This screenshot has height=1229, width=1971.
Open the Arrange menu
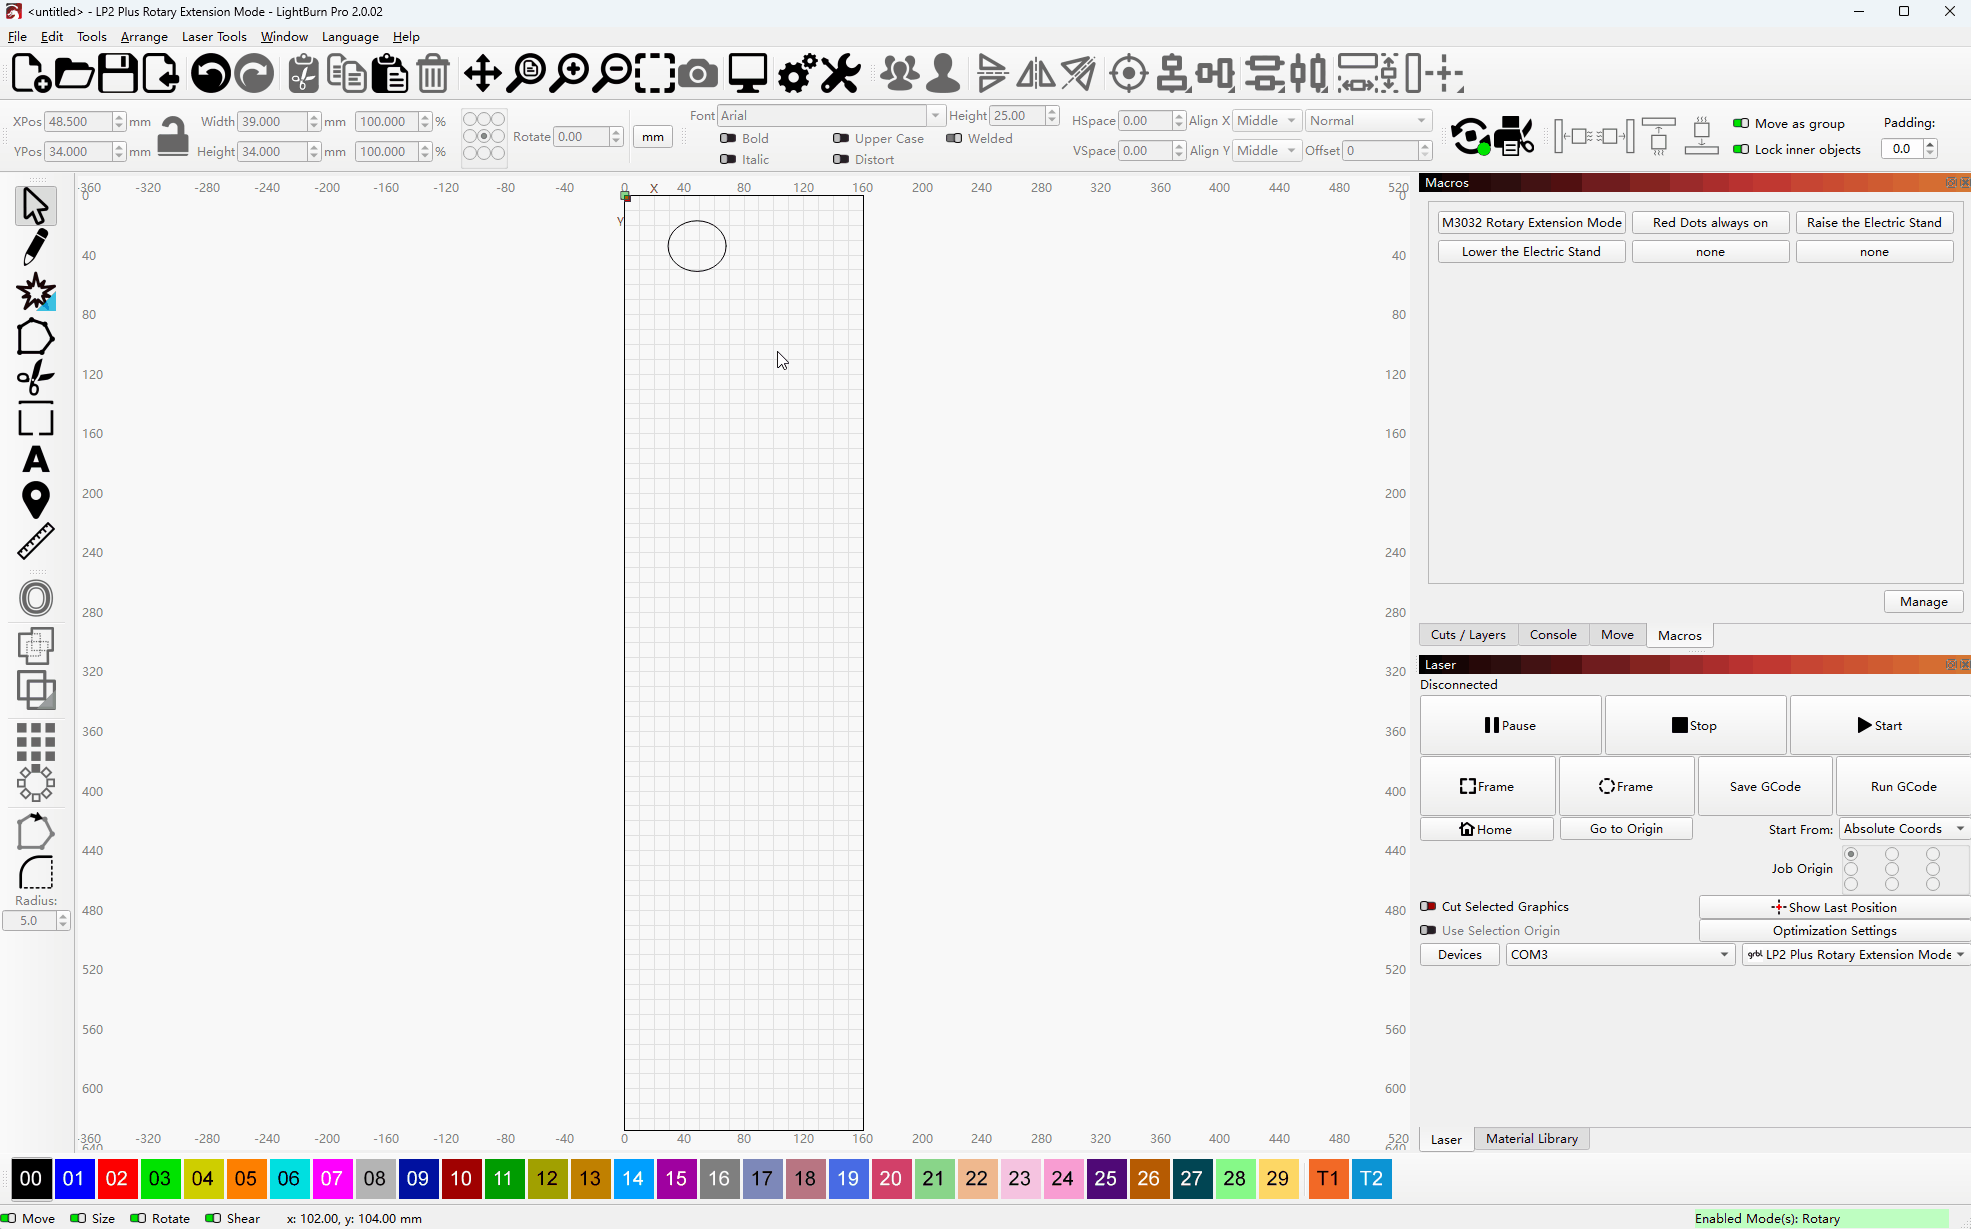click(144, 36)
